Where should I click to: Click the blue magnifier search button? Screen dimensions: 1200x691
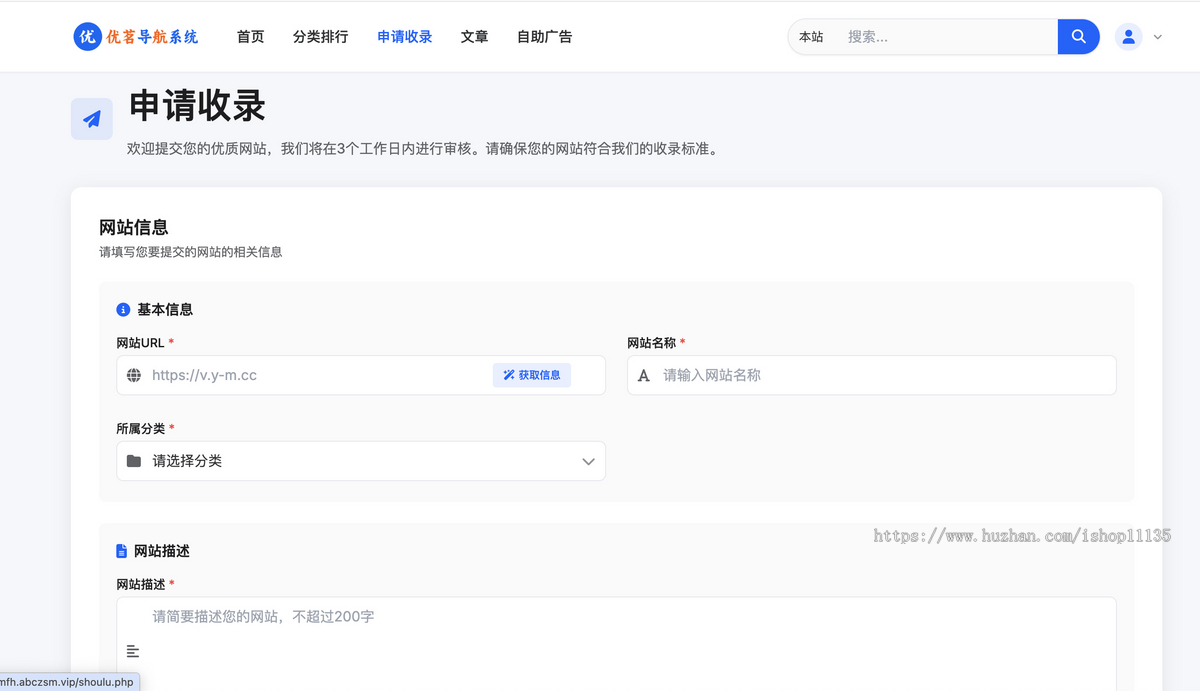pos(1079,37)
